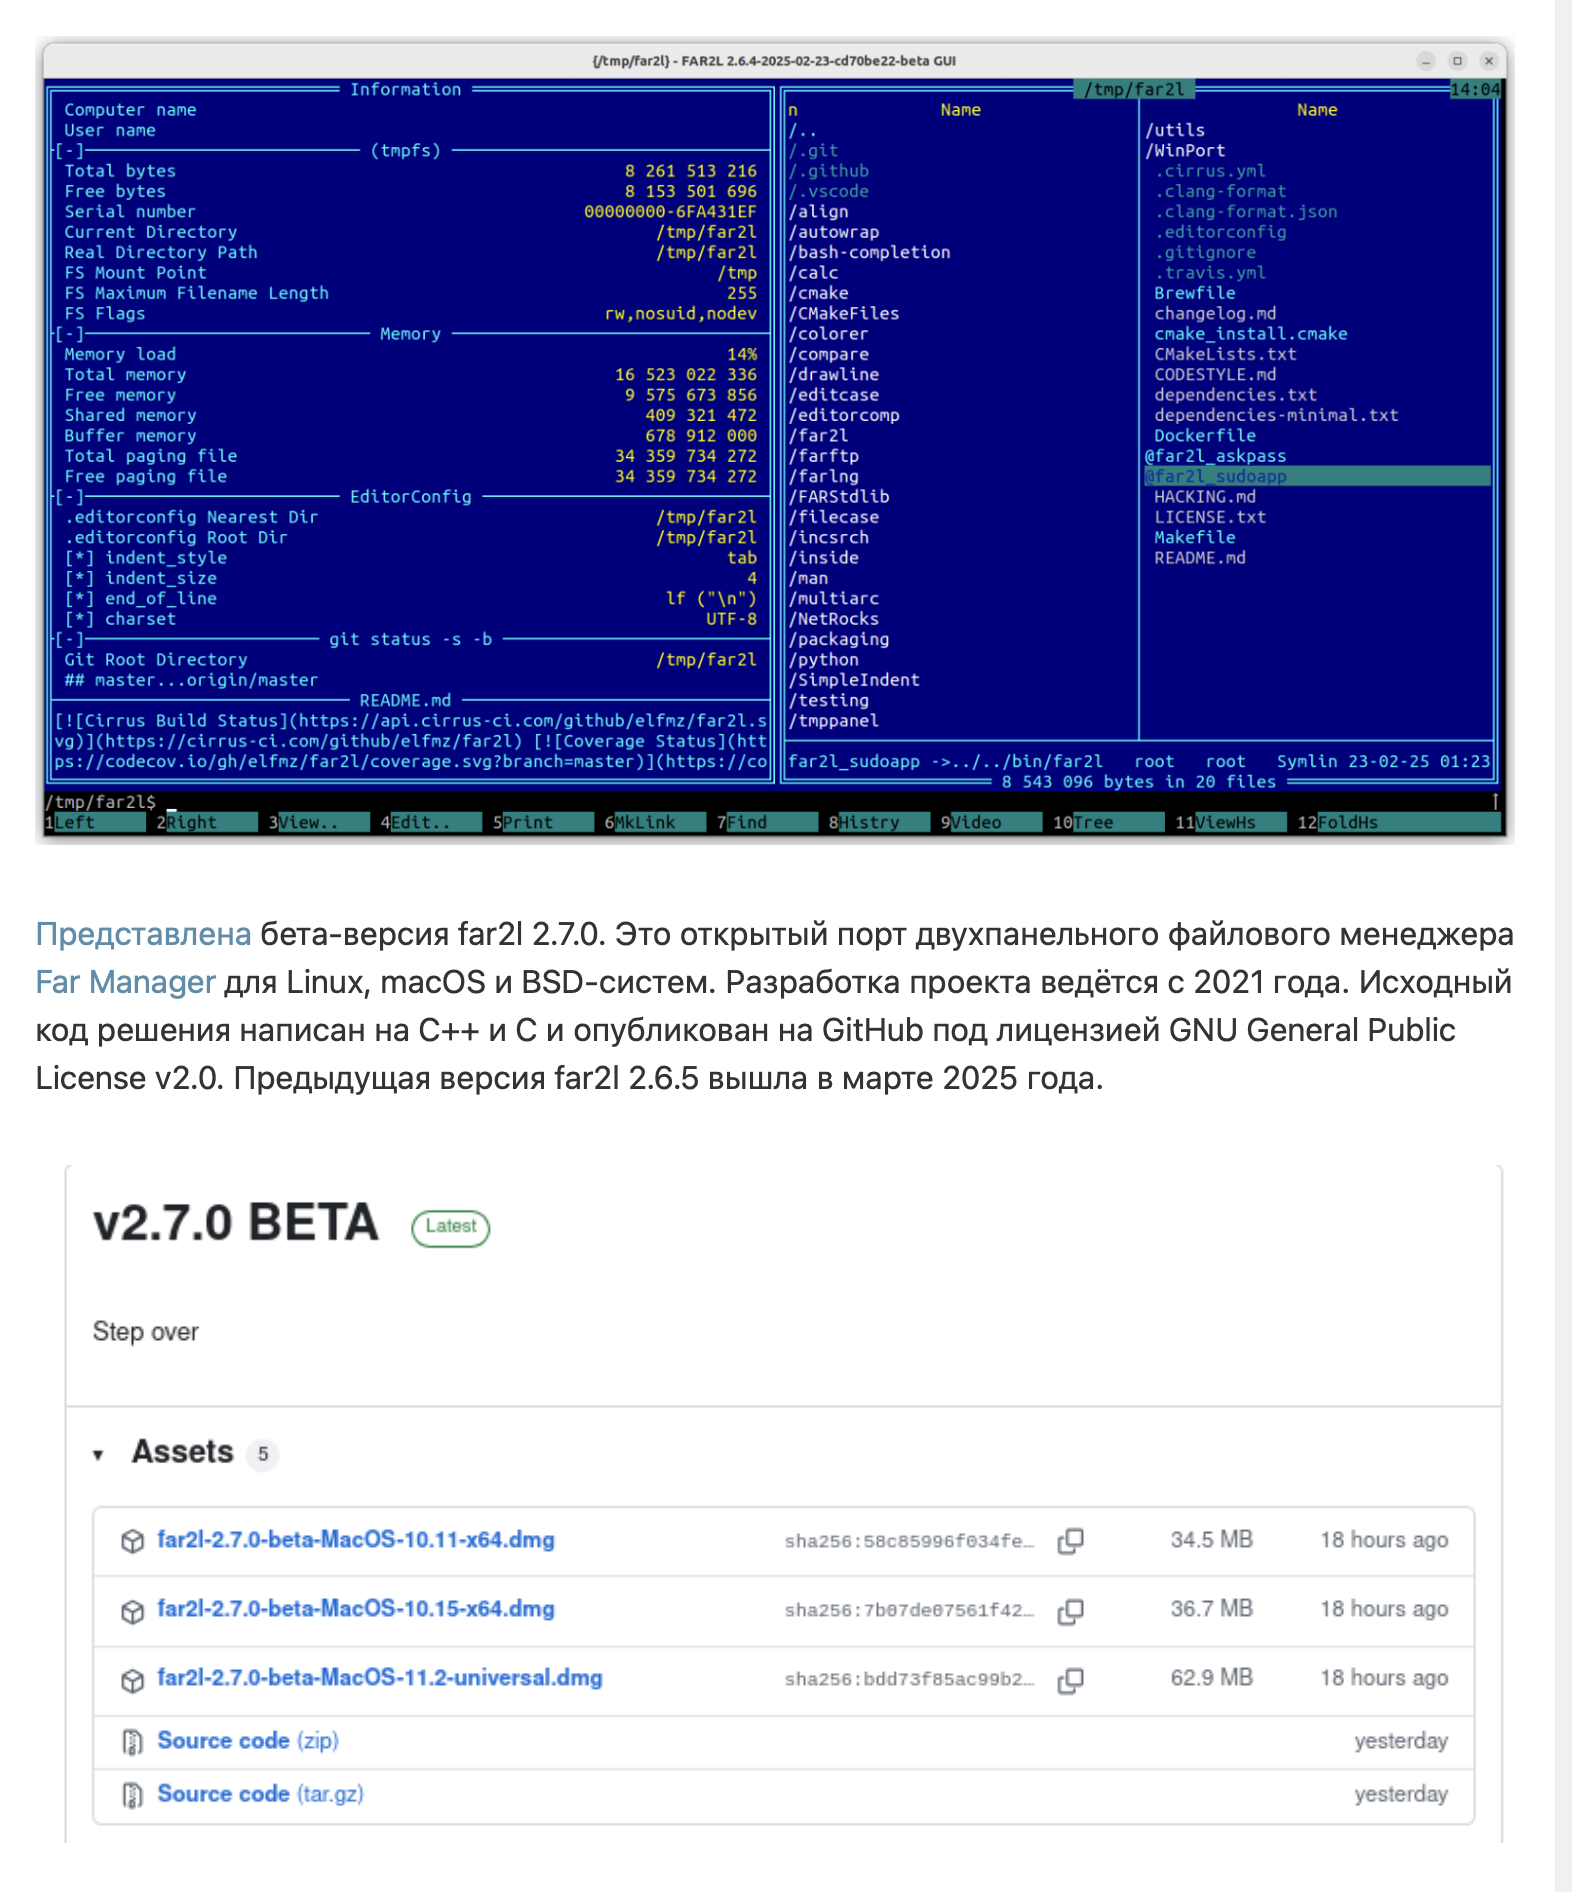The image size is (1572, 1892).
Task: Toggle the indent_size checkbox
Action: [80, 578]
